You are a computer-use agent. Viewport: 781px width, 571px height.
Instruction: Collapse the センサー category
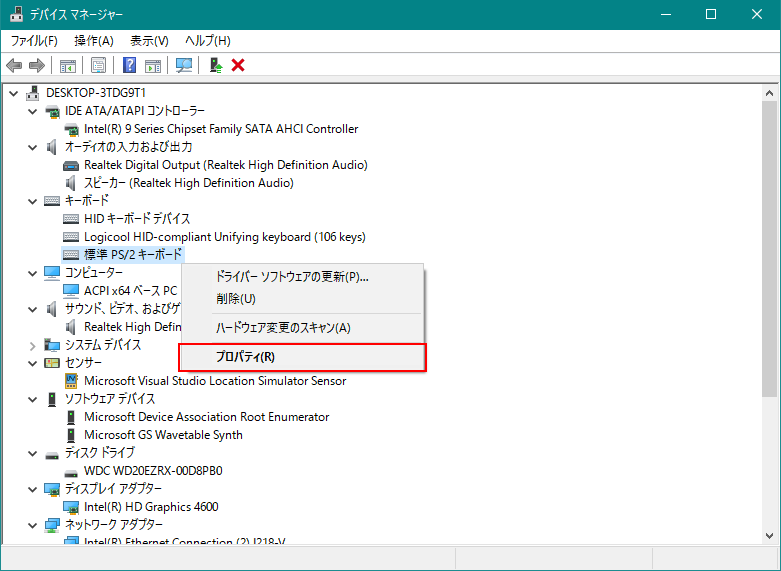[x=33, y=363]
